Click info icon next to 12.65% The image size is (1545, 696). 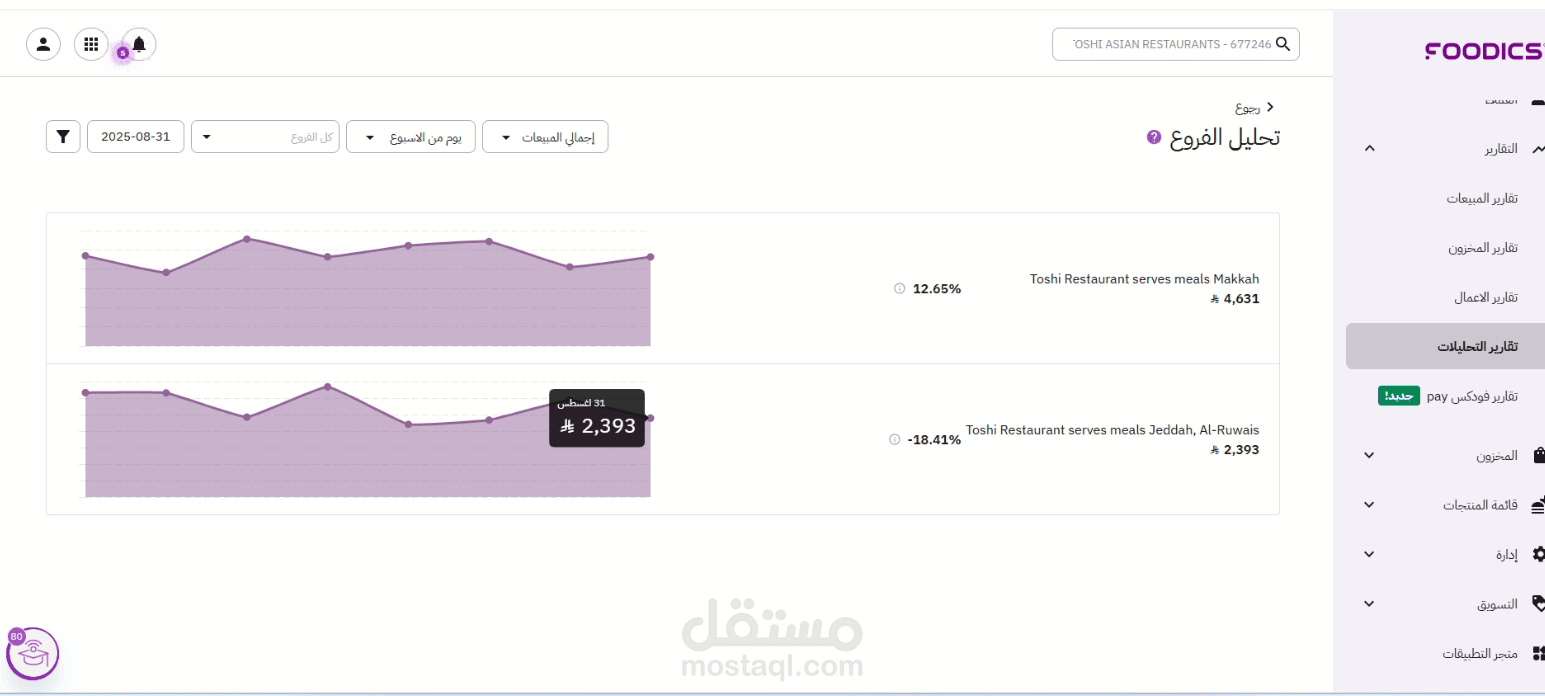(x=899, y=288)
